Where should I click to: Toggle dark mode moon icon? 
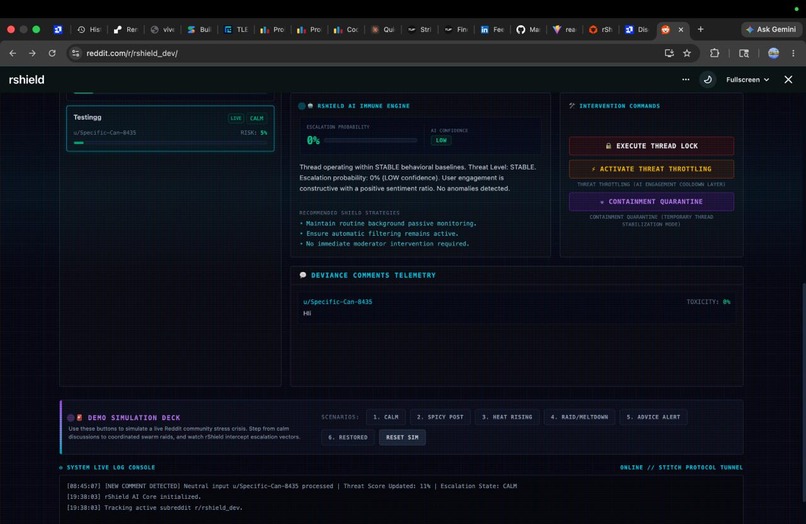[x=708, y=80]
